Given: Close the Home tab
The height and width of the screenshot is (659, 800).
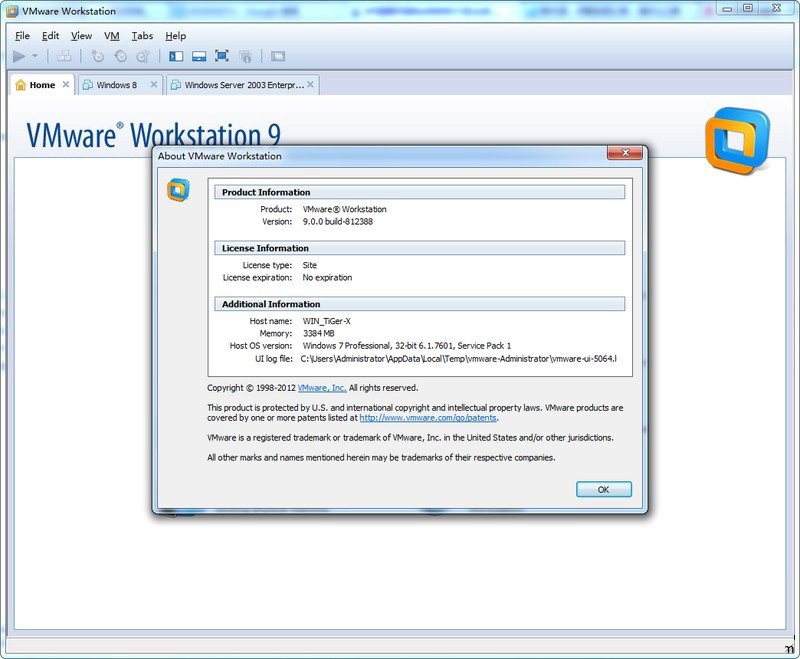Looking at the screenshot, I should click(x=66, y=85).
